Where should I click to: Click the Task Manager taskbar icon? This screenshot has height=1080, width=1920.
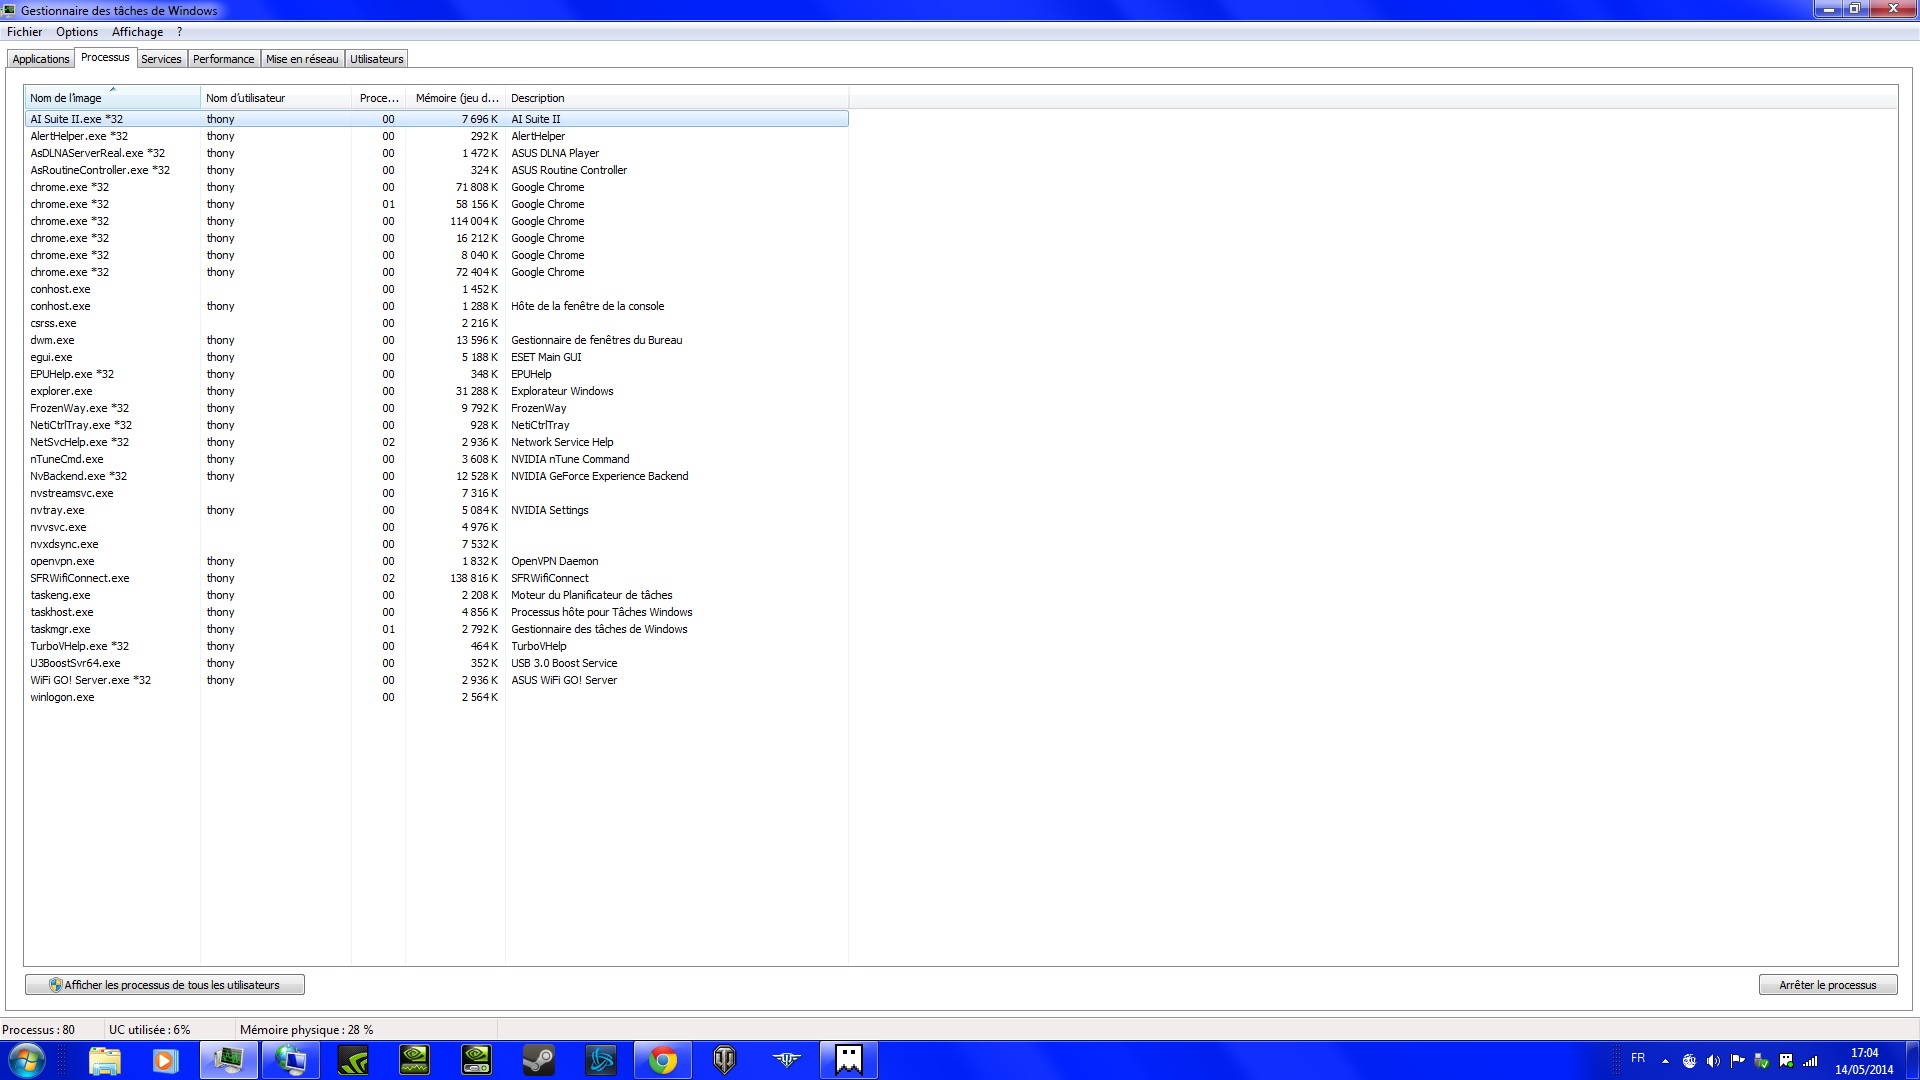tap(228, 1060)
